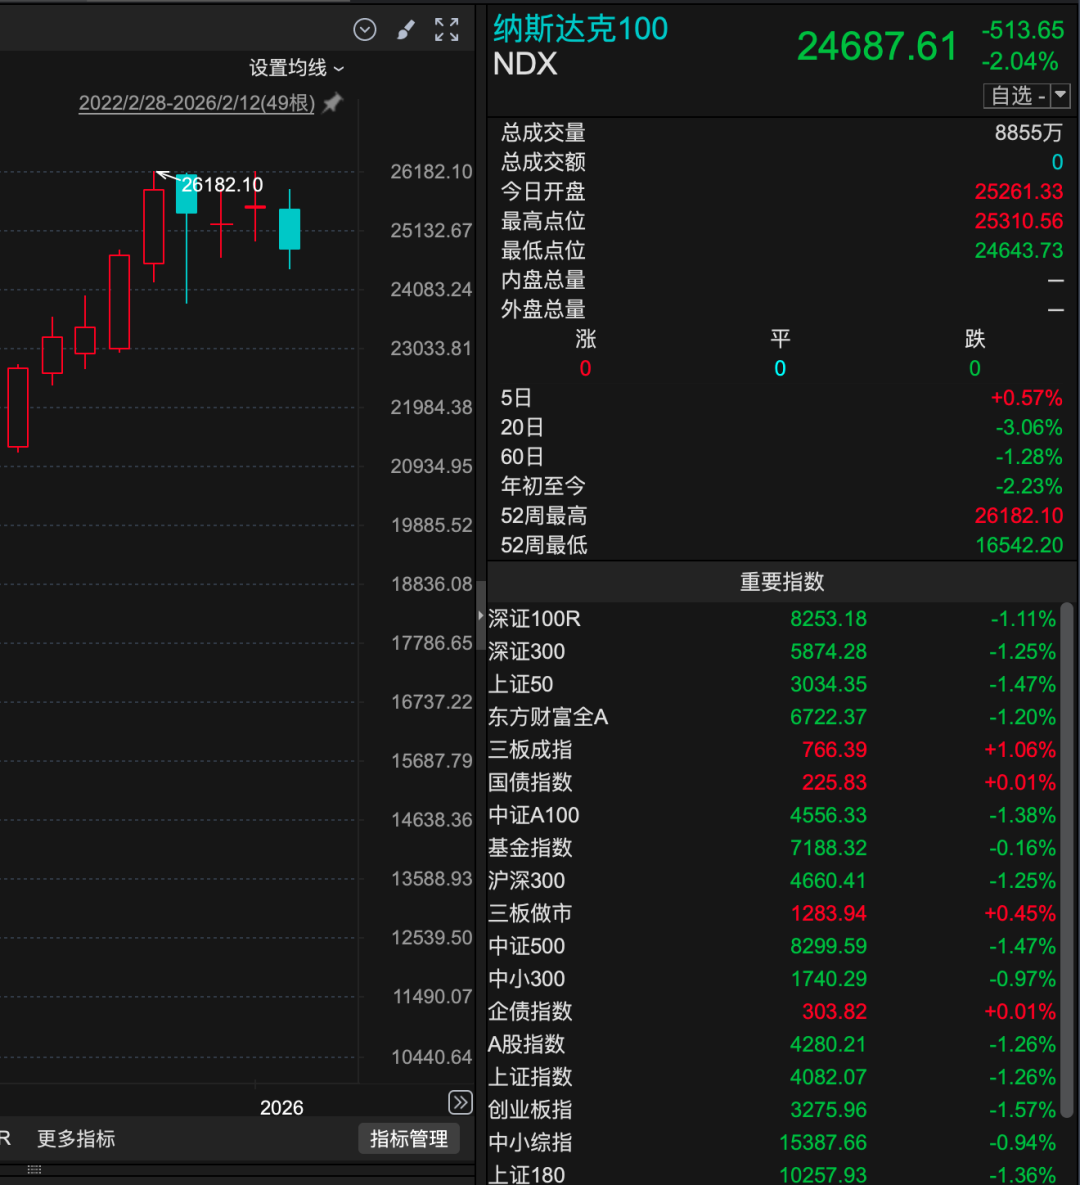Click the circled down-arrow icon above chart
The height and width of the screenshot is (1185, 1080).
click(x=365, y=30)
